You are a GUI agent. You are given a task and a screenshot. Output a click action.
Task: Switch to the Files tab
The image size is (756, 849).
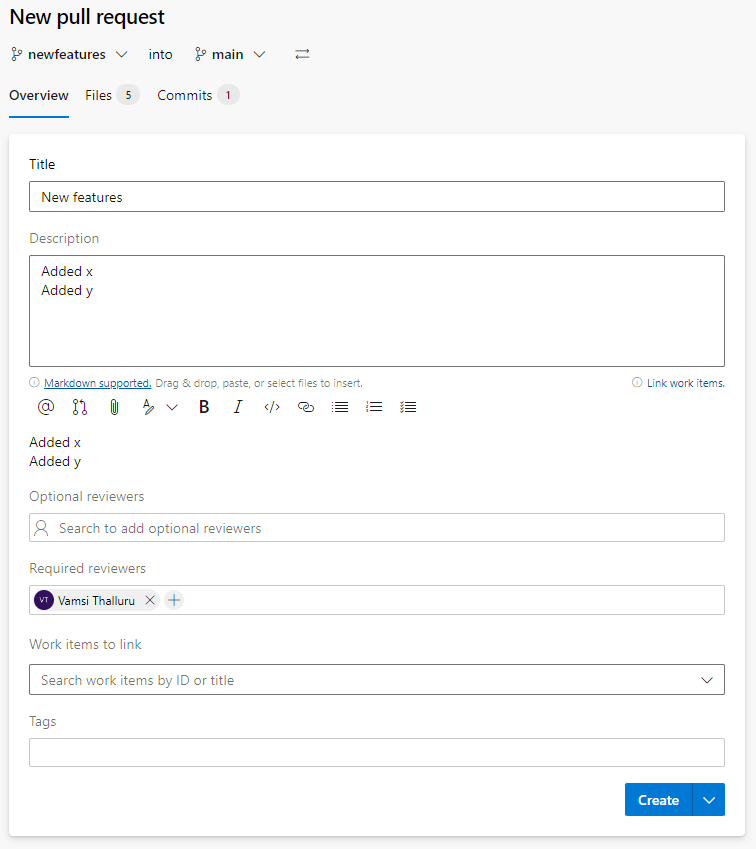coord(98,95)
